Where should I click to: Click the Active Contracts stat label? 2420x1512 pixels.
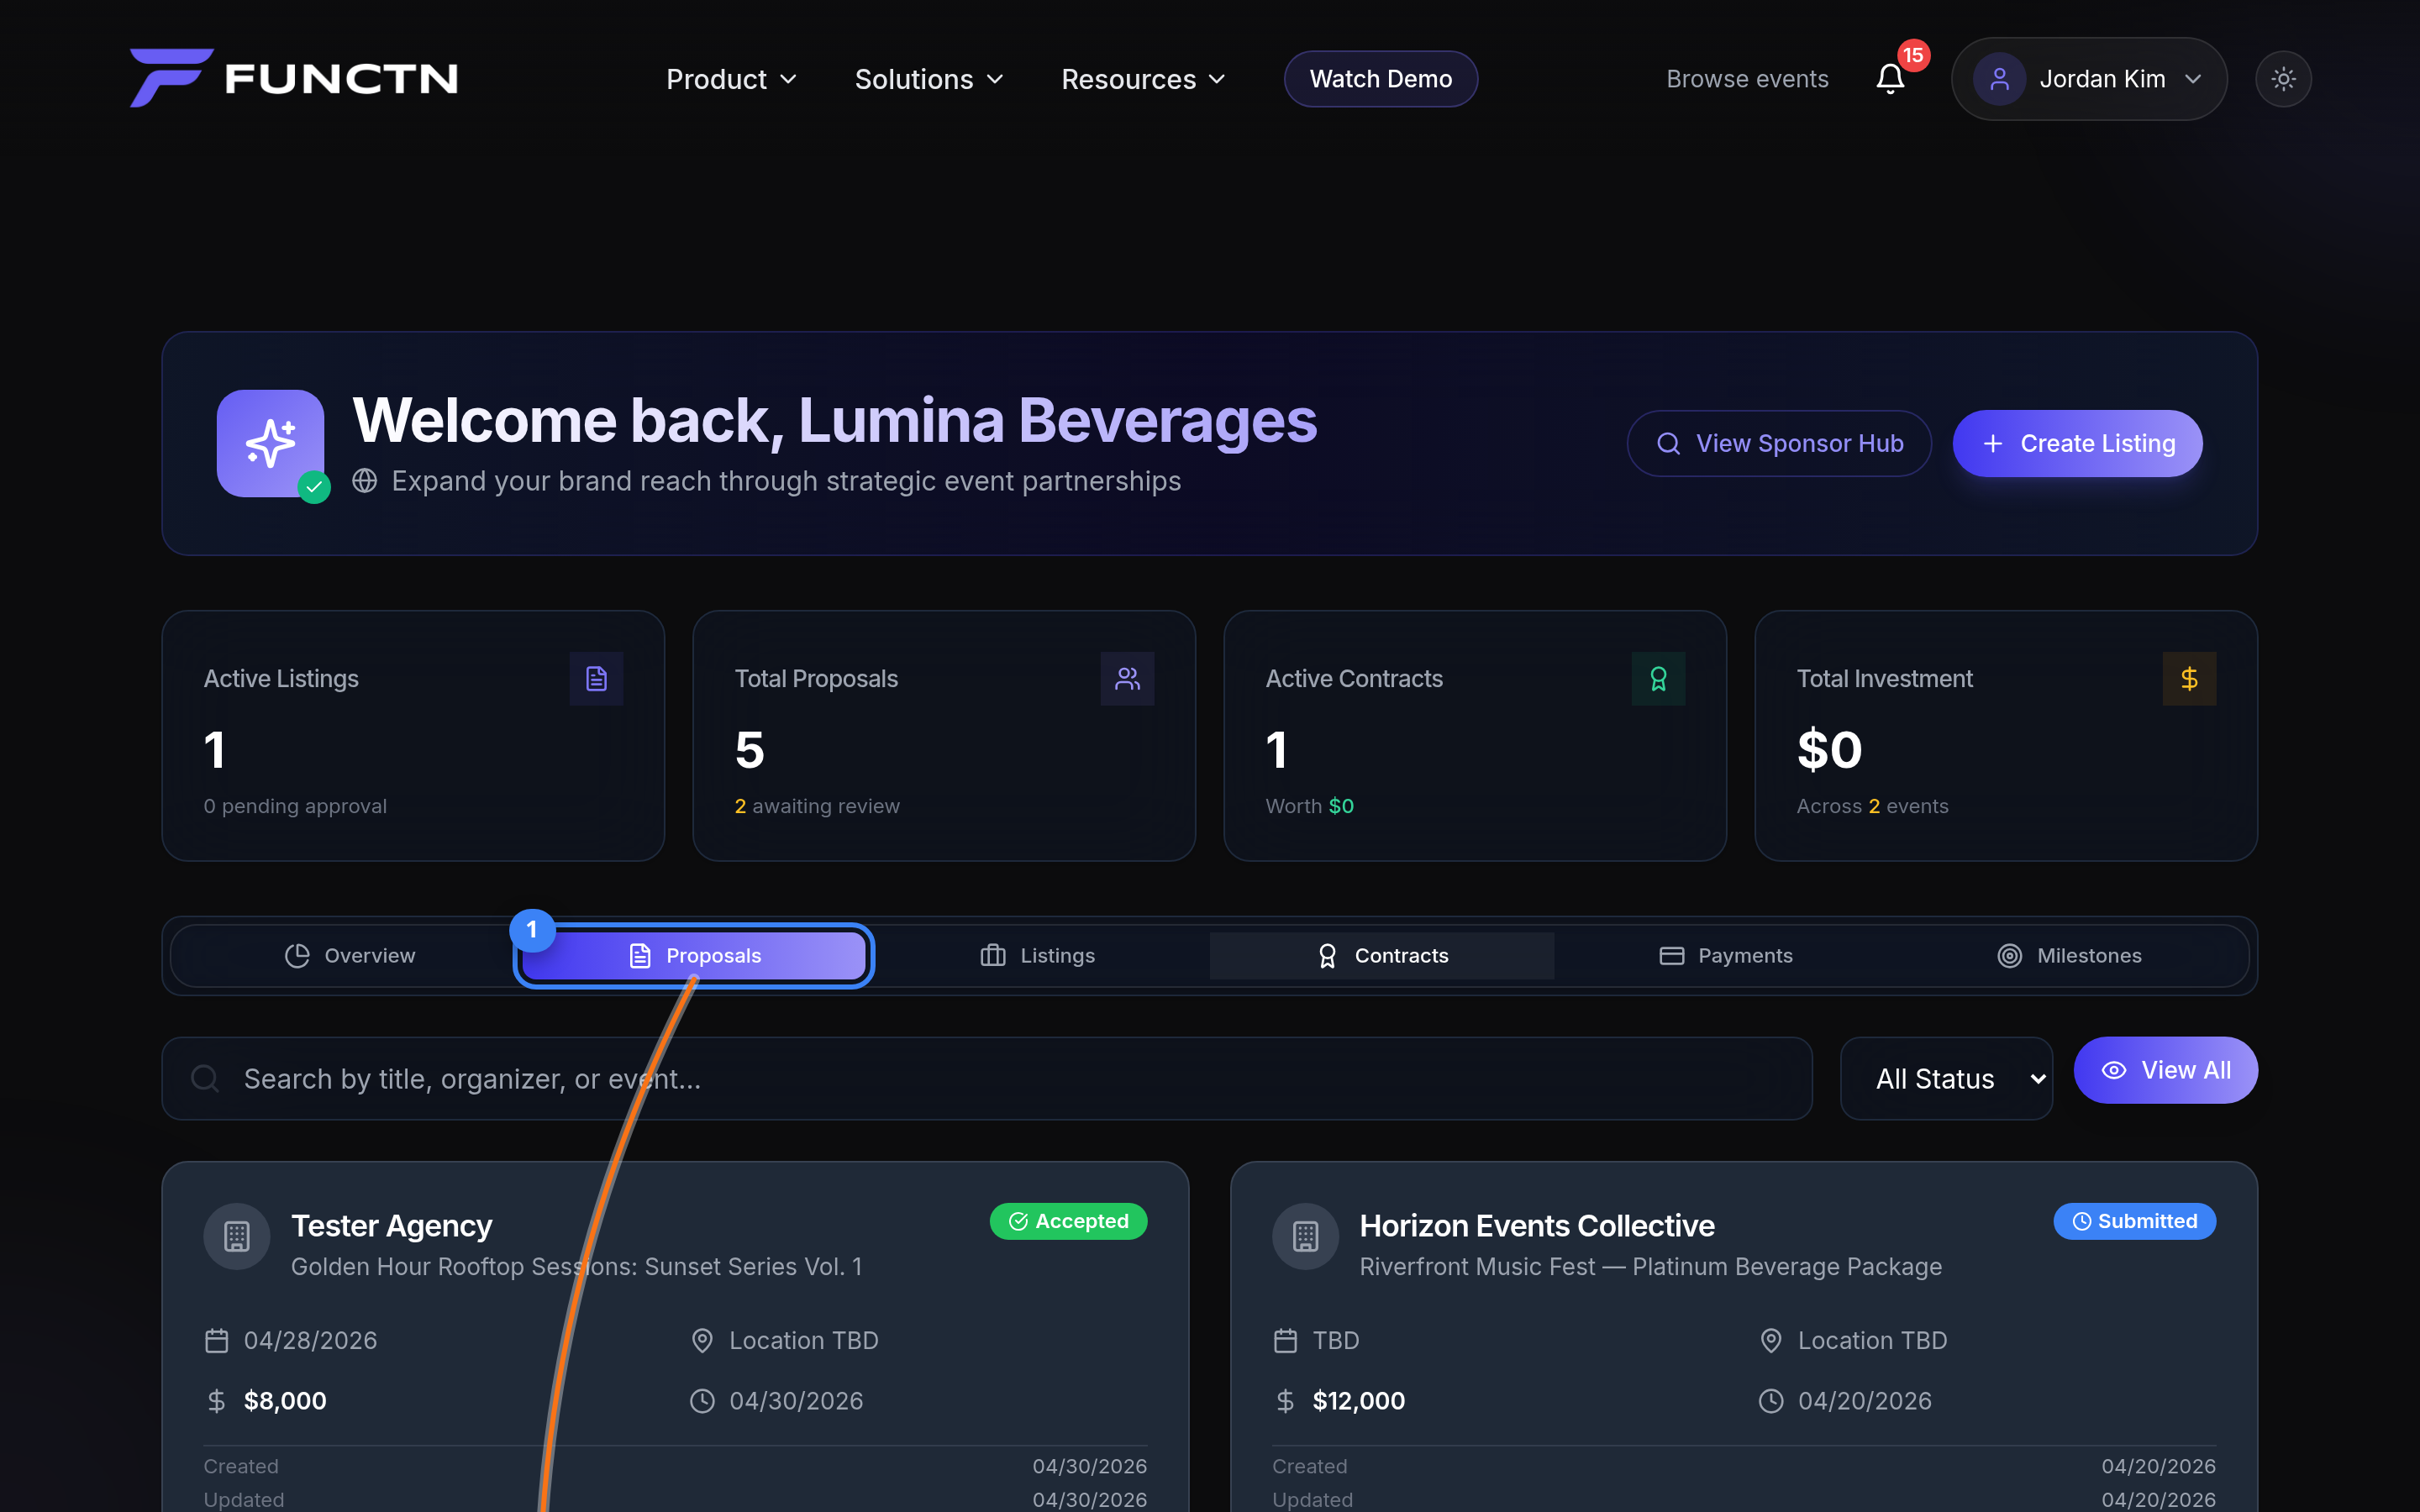click(x=1354, y=678)
